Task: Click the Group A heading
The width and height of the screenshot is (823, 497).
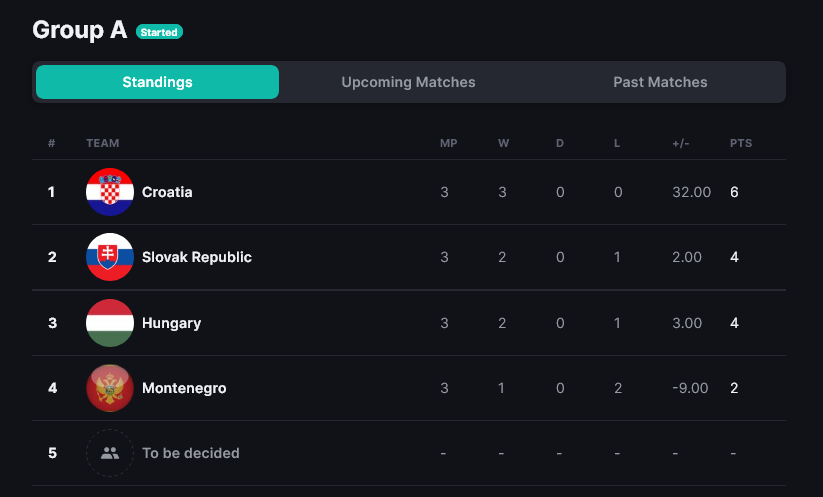Action: 79,30
